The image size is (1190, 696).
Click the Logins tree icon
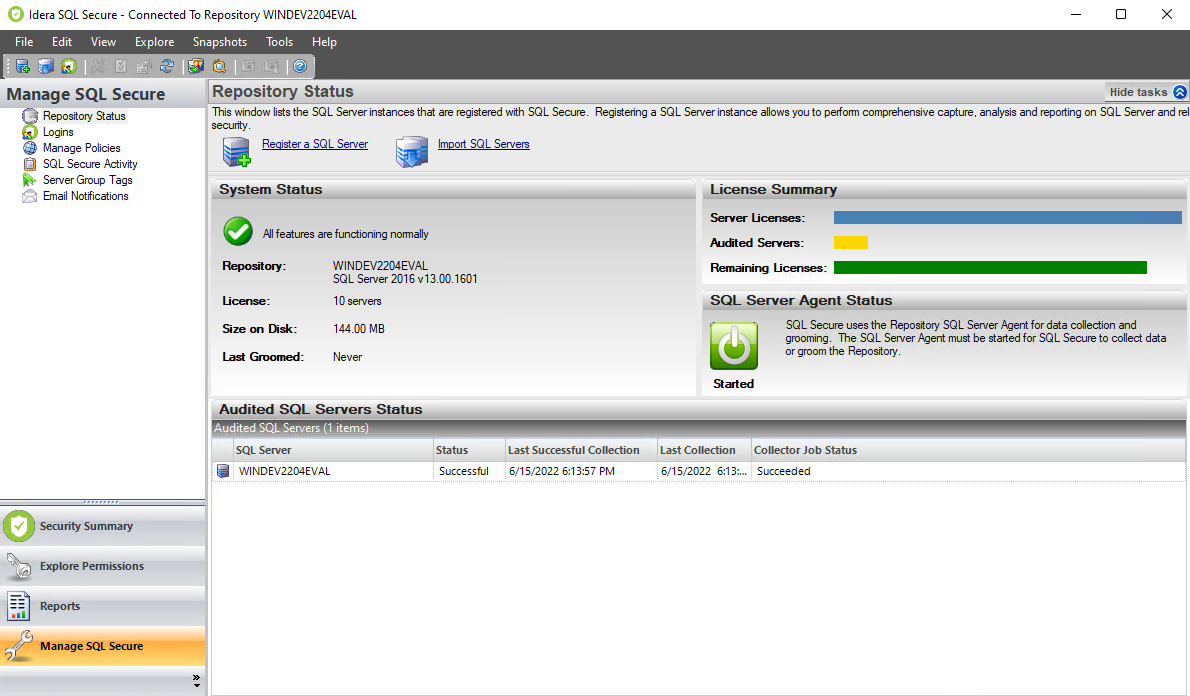pos(30,132)
